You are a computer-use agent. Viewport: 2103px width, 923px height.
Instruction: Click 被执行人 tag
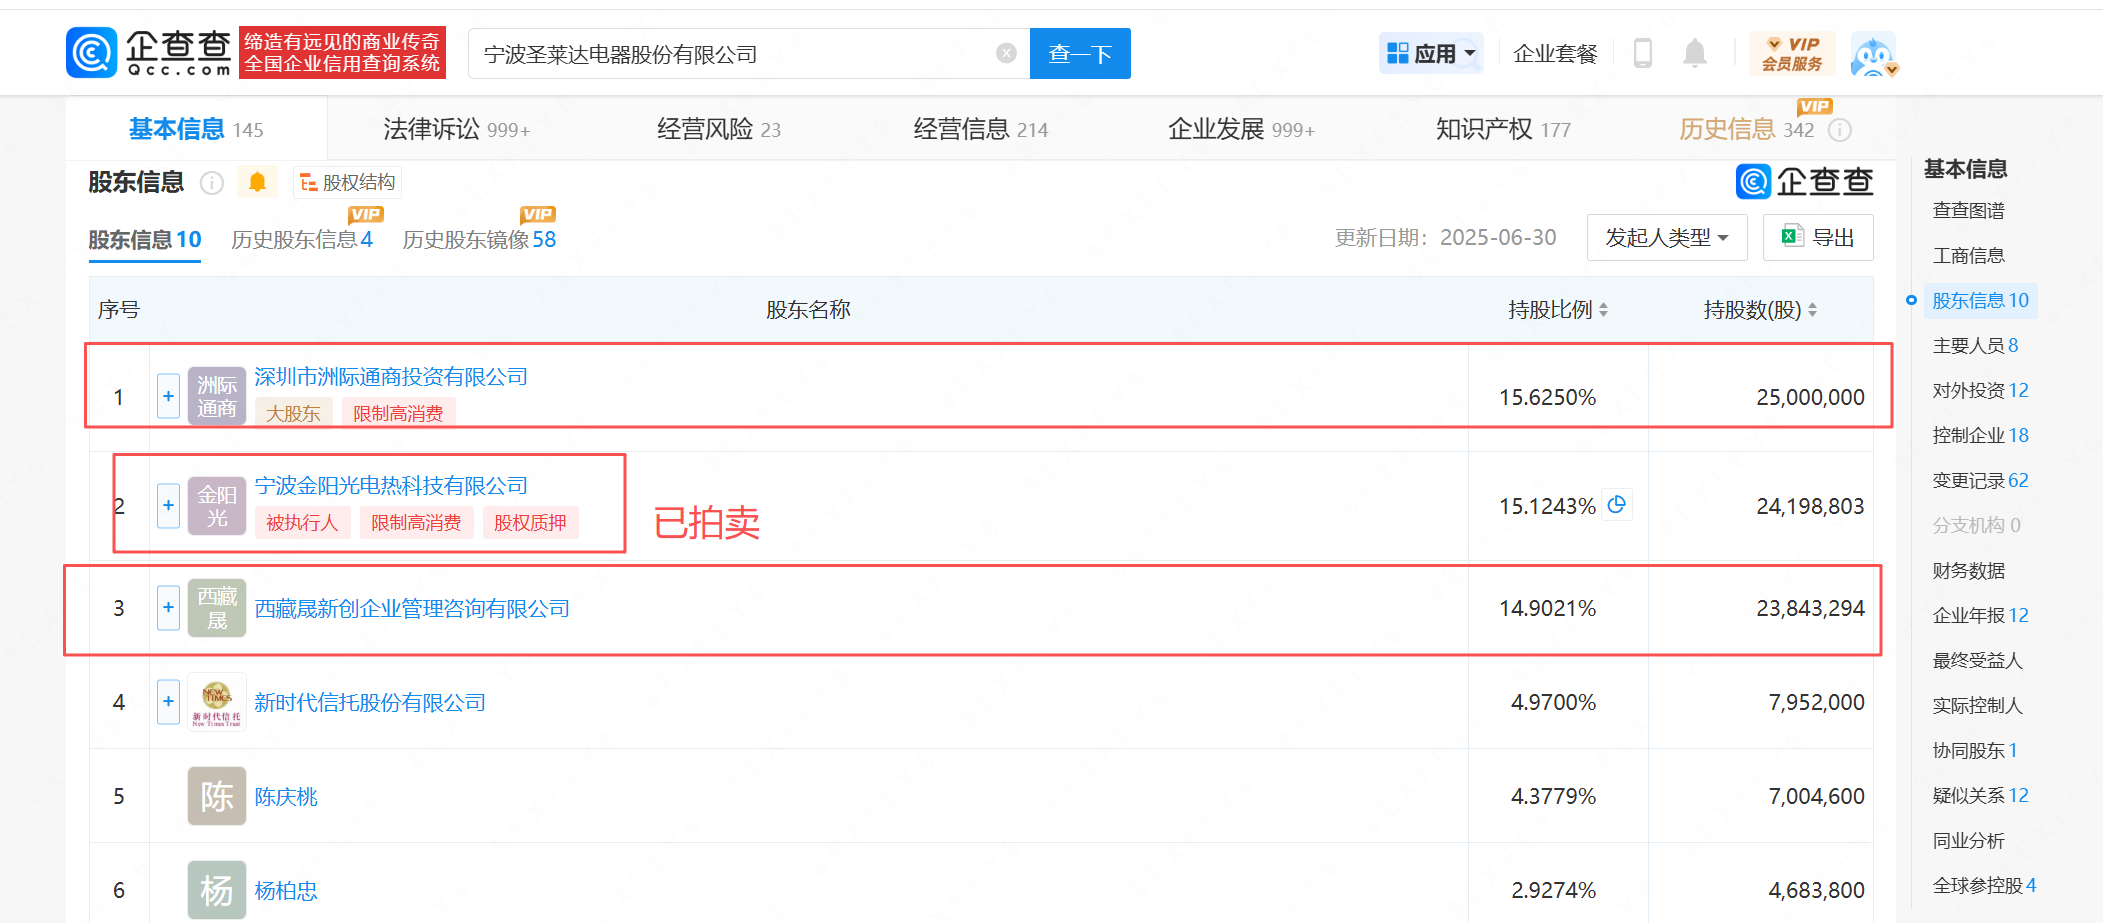point(302,523)
